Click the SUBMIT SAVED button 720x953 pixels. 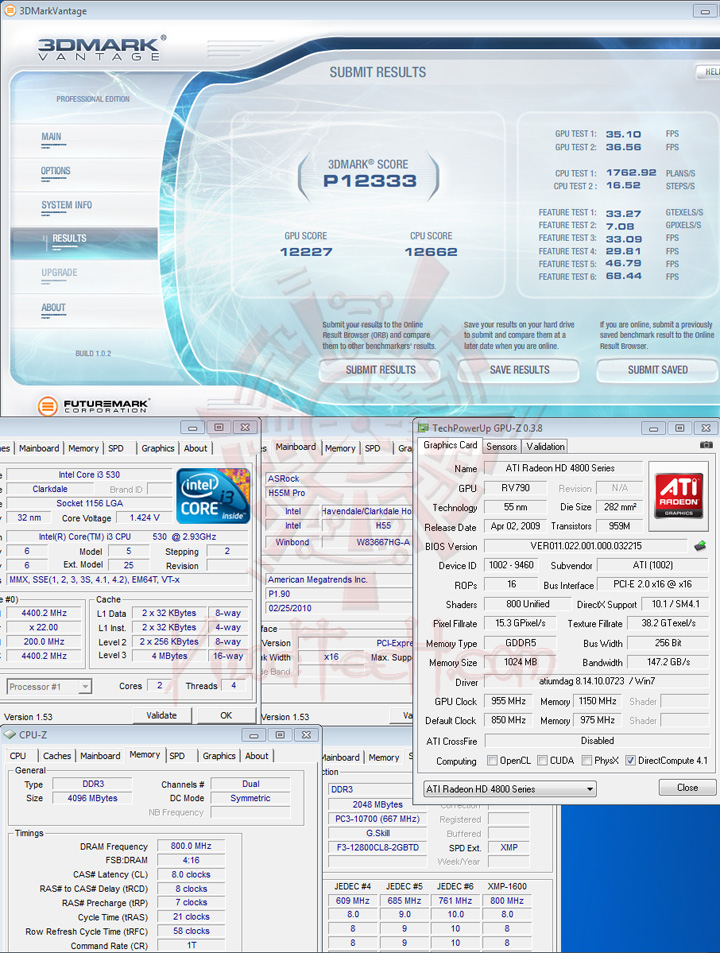(657, 370)
